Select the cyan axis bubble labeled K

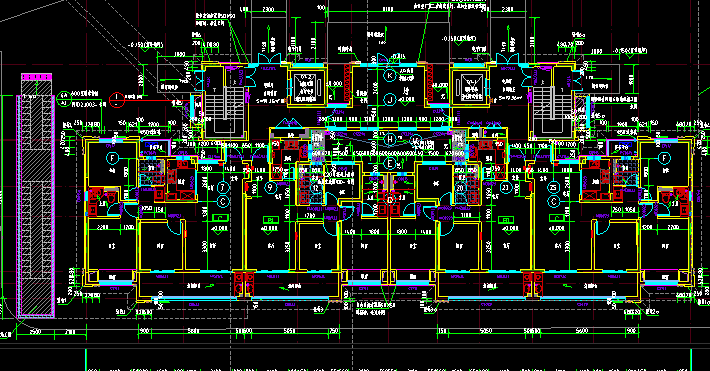point(390,76)
